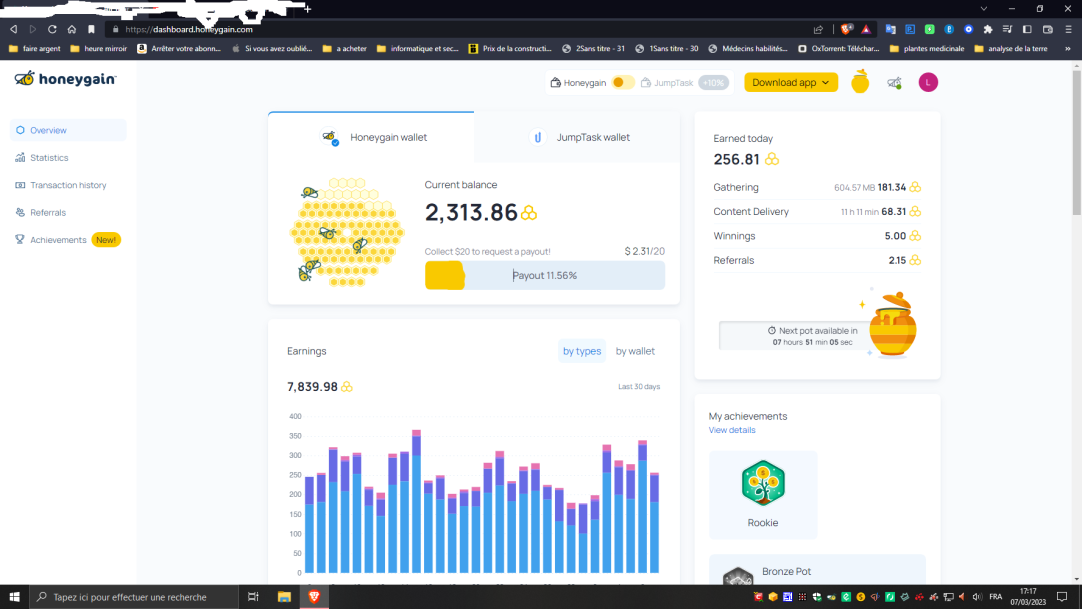Viewport: 1082px width, 609px height.
Task: Open the Brave wallet icon
Action: point(1047,29)
